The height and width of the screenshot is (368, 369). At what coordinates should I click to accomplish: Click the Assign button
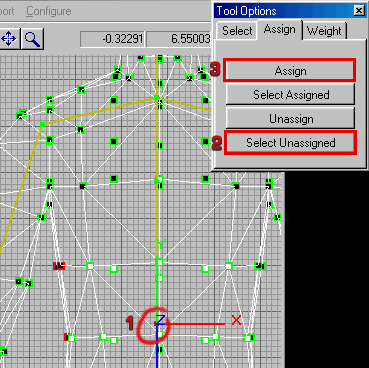(290, 71)
